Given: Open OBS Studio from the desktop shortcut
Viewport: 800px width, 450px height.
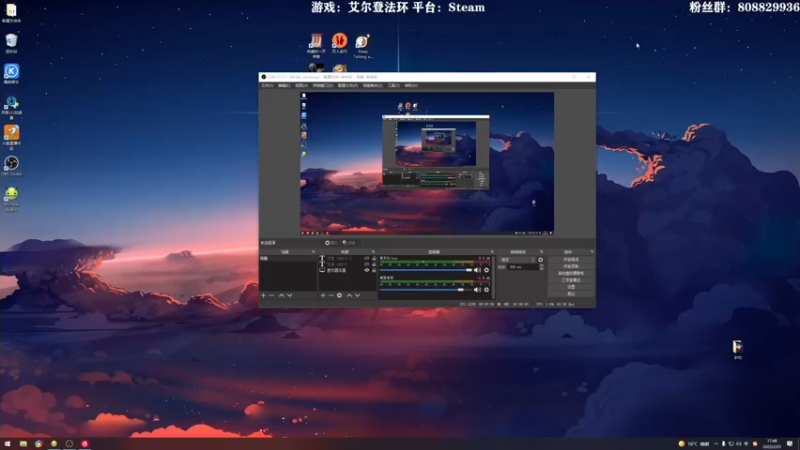Looking at the screenshot, I should [x=11, y=166].
